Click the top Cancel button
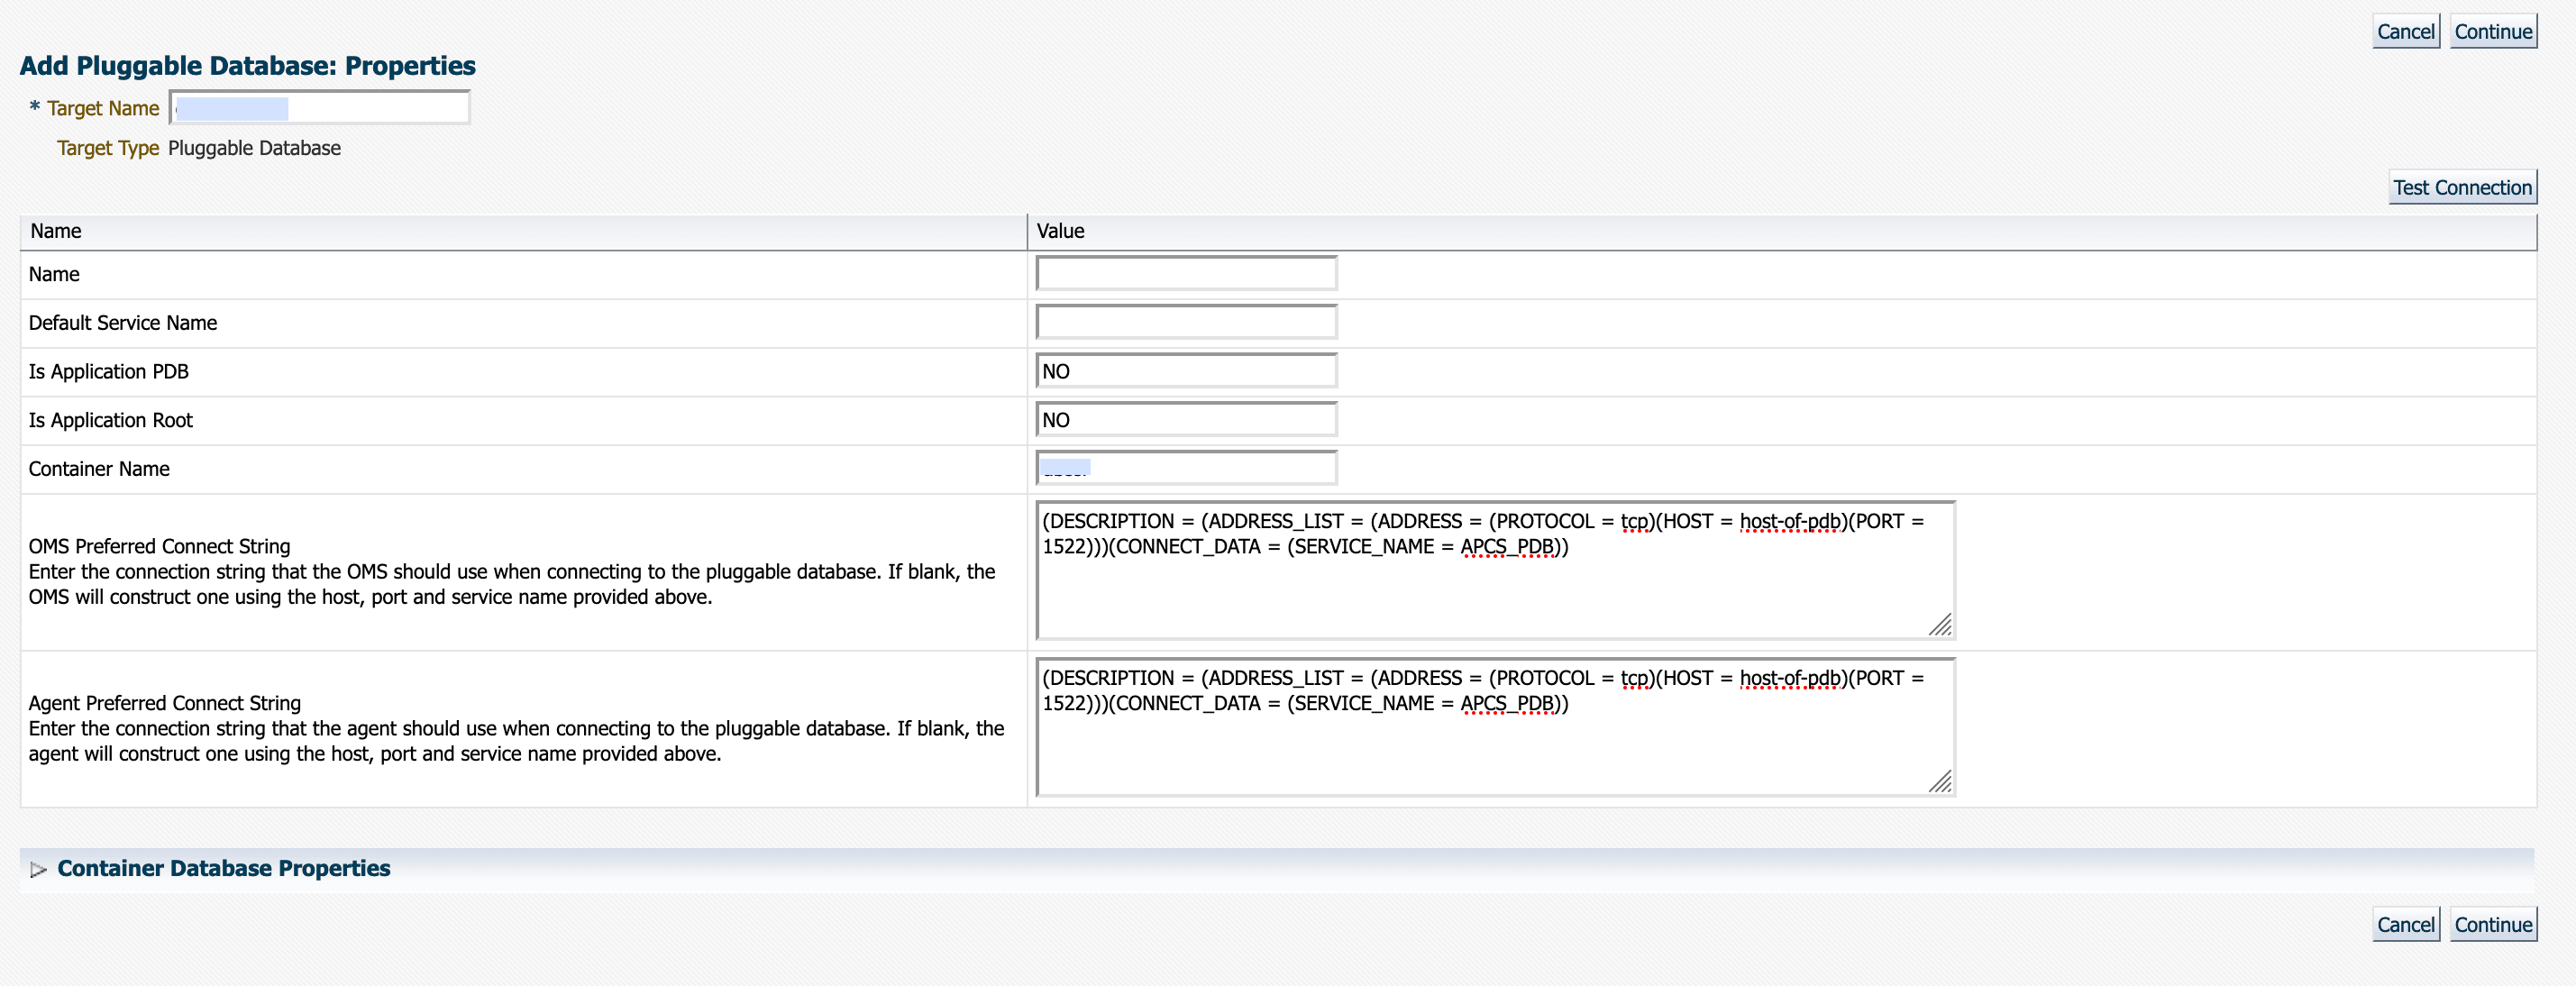2576x986 pixels. click(2405, 32)
